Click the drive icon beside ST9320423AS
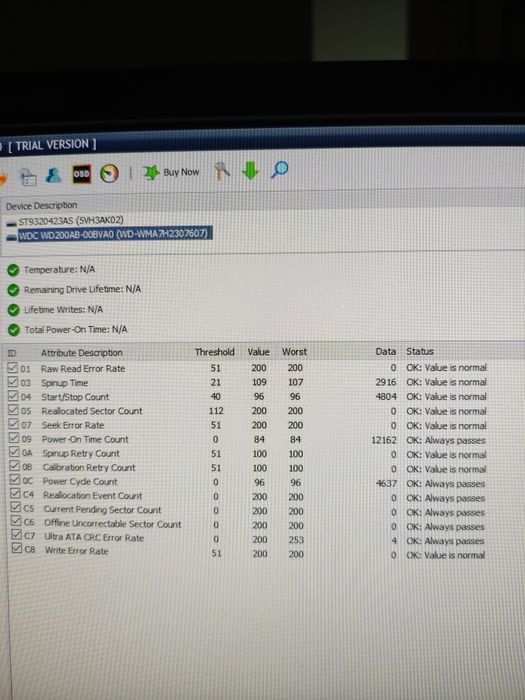 (x=12, y=222)
